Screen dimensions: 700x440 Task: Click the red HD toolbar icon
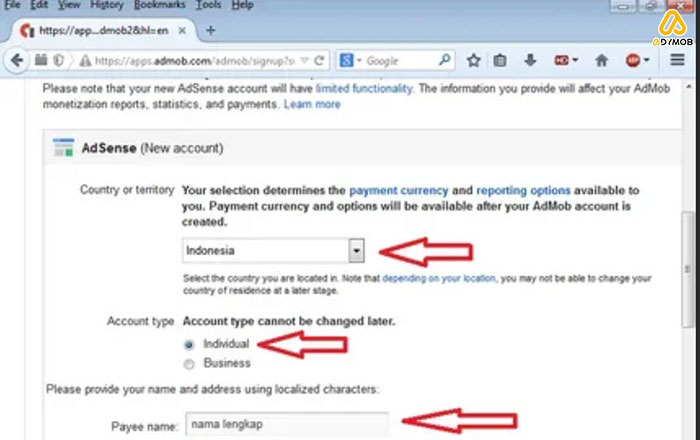pos(561,60)
